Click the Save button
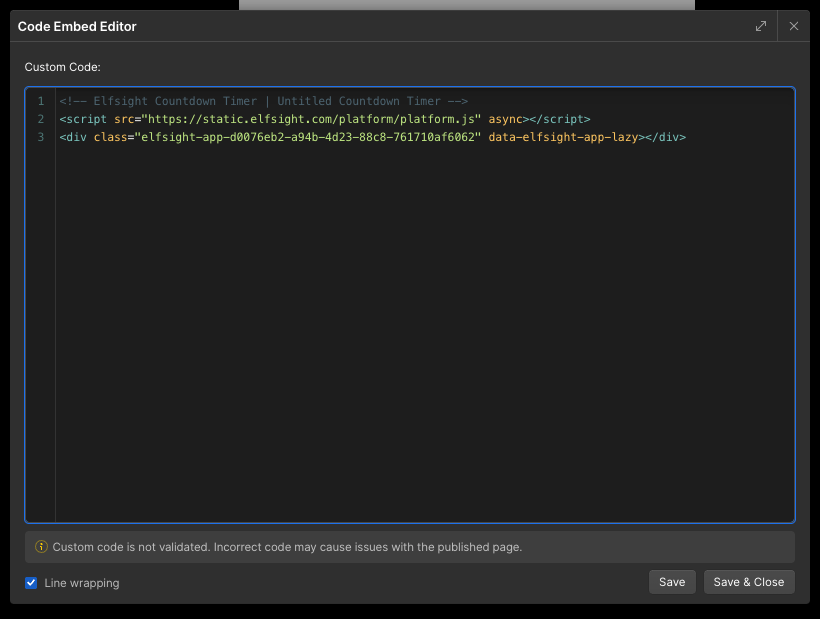The image size is (820, 619). pos(672,582)
